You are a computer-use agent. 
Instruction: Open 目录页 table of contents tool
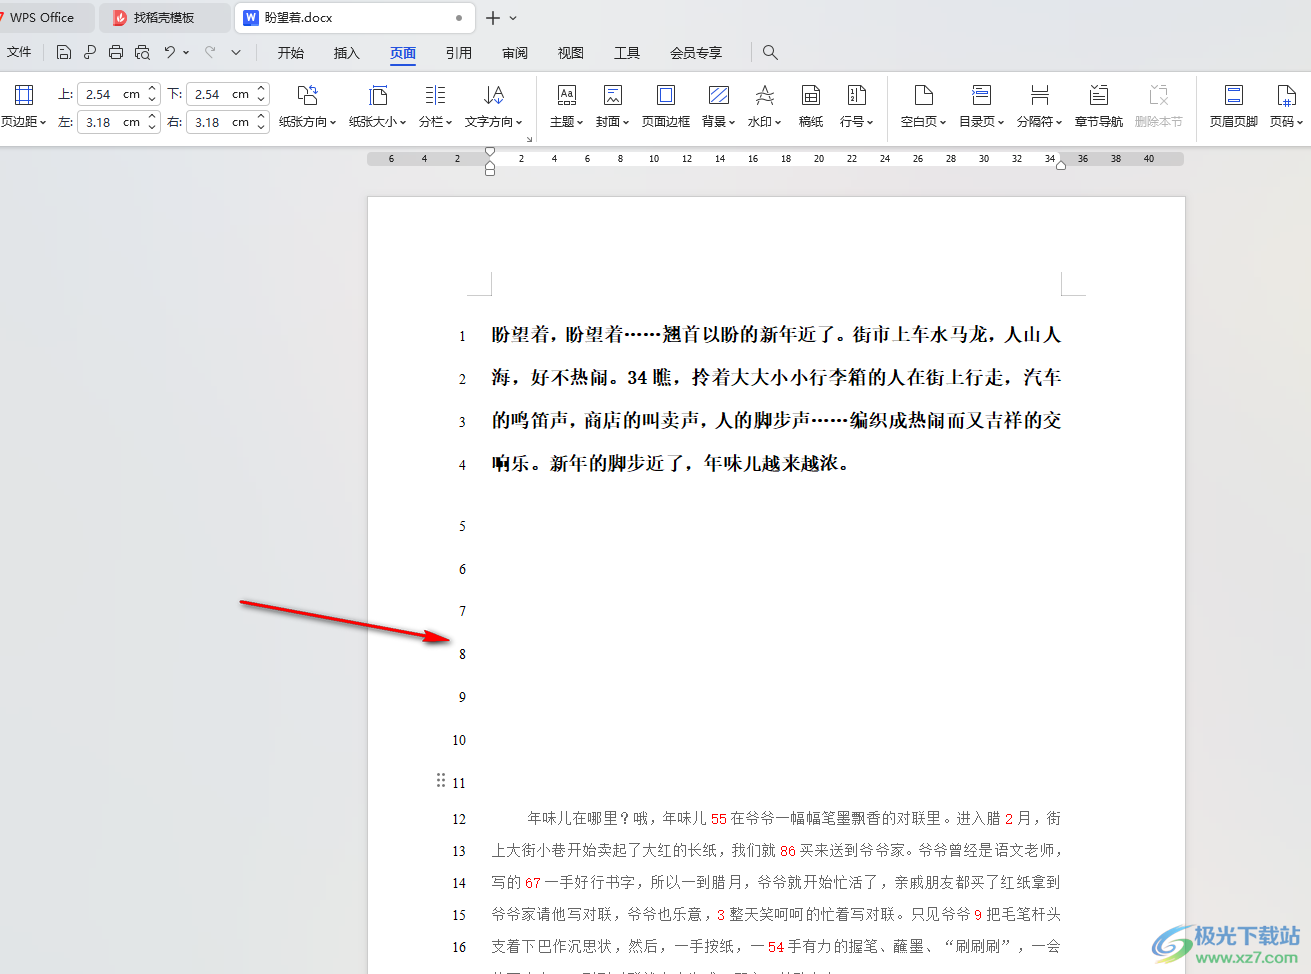981,107
